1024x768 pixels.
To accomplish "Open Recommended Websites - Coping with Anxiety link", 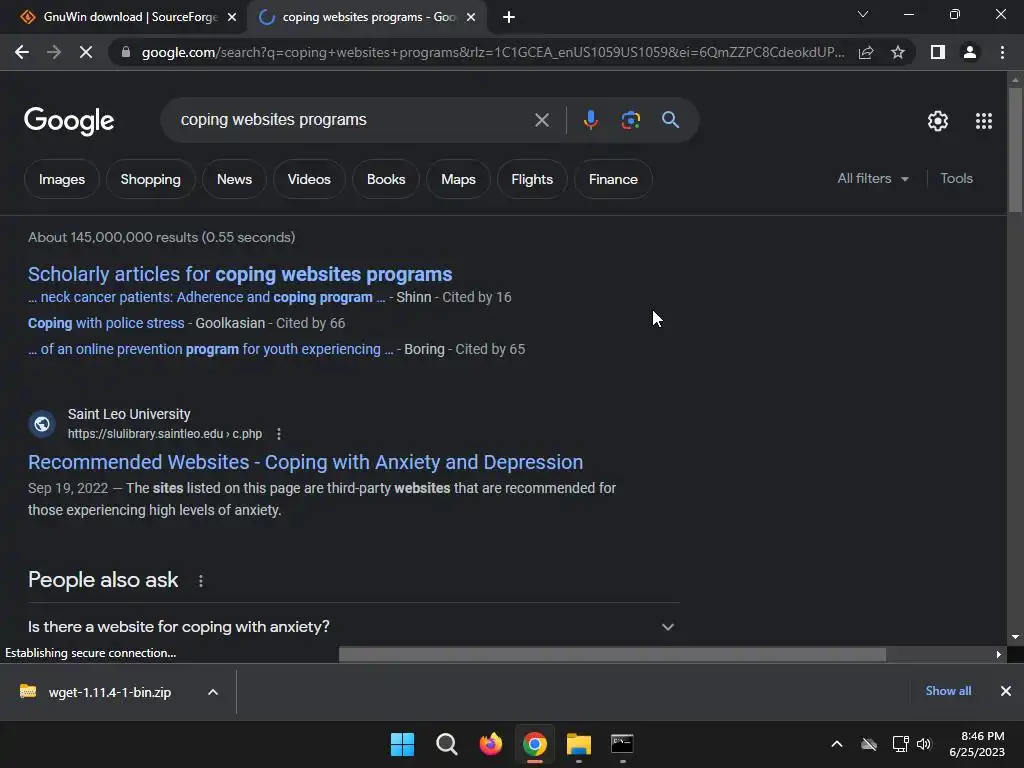I will pyautogui.click(x=305, y=462).
